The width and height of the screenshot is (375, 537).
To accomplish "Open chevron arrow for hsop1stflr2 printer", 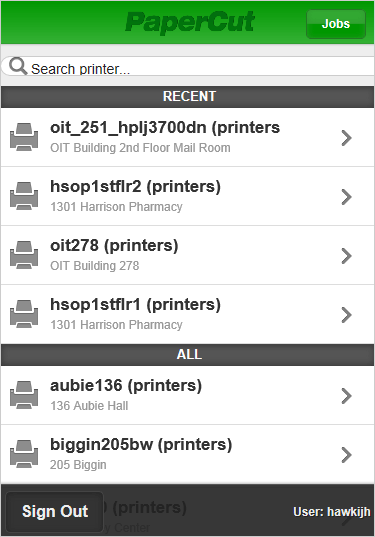I will [347, 197].
